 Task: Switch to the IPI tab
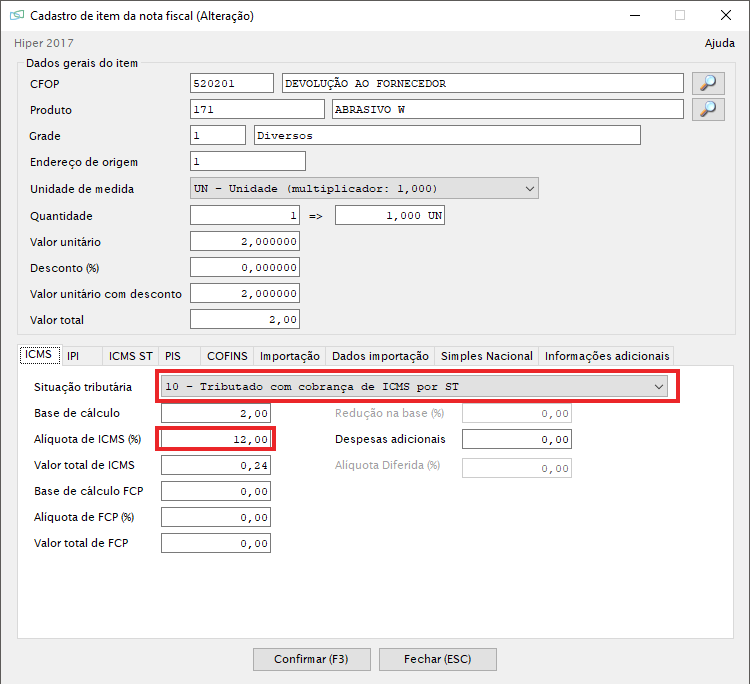coord(73,356)
